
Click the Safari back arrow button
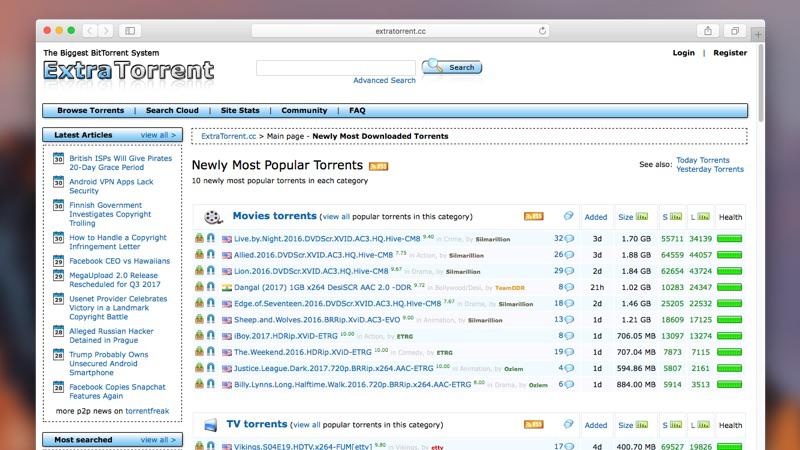(x=90, y=31)
